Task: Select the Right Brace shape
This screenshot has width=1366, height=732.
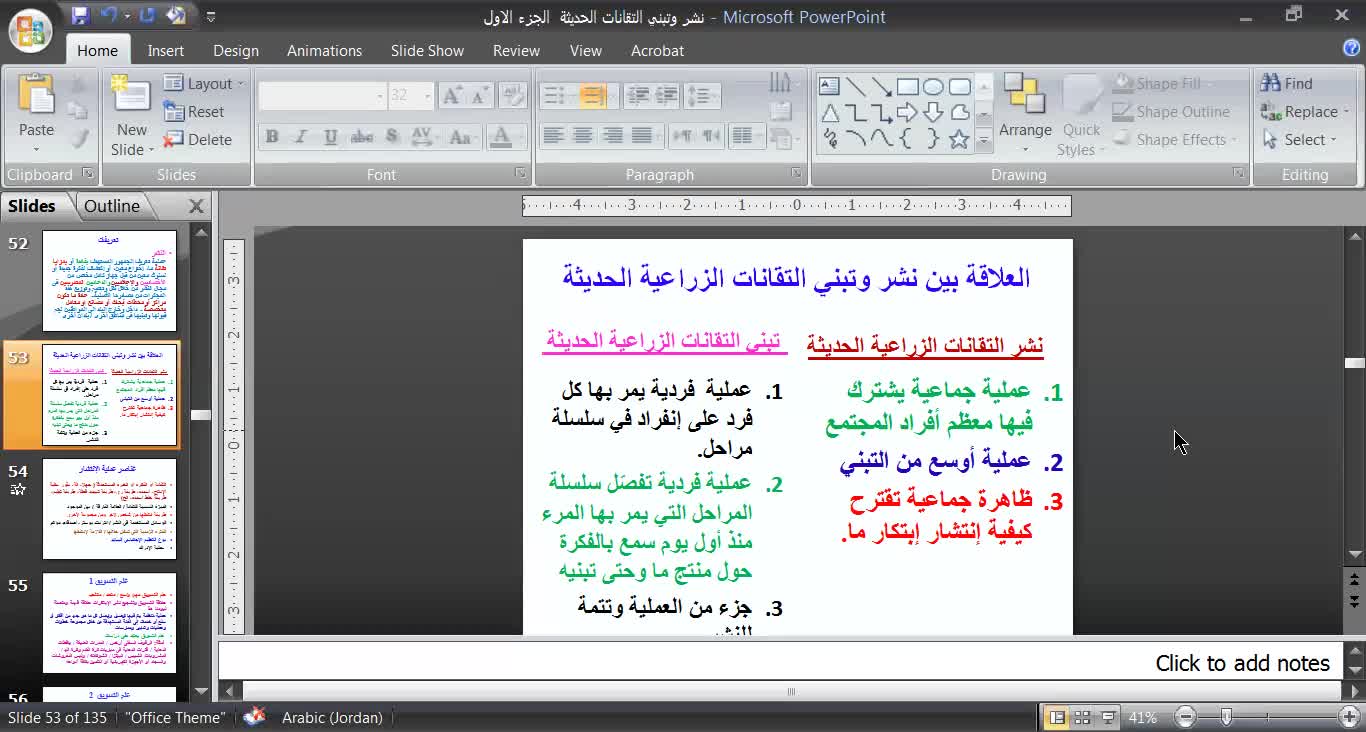Action: click(x=933, y=139)
